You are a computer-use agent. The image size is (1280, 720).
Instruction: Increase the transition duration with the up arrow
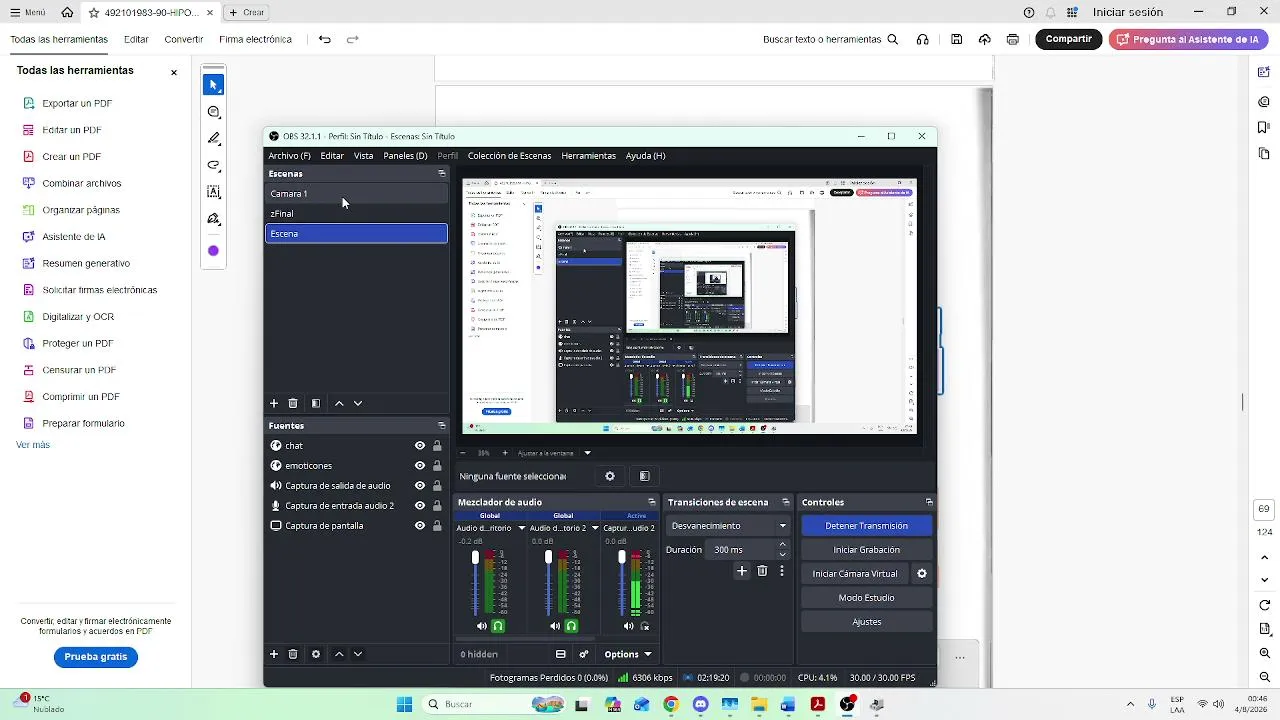[782, 545]
